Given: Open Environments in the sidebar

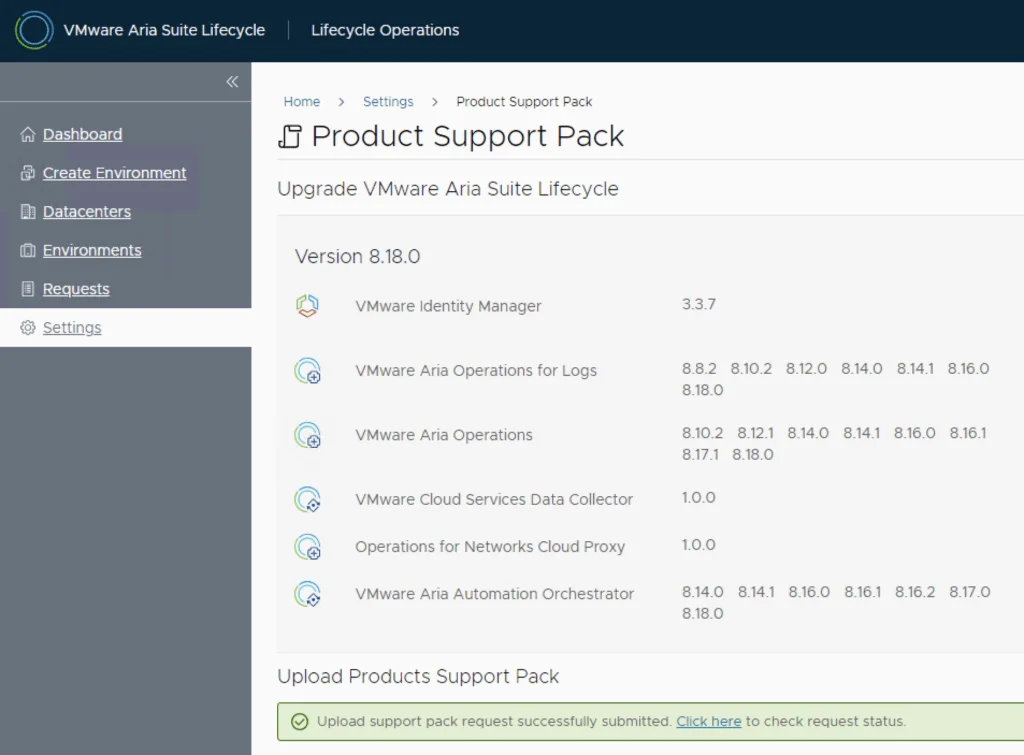Looking at the screenshot, I should (92, 250).
